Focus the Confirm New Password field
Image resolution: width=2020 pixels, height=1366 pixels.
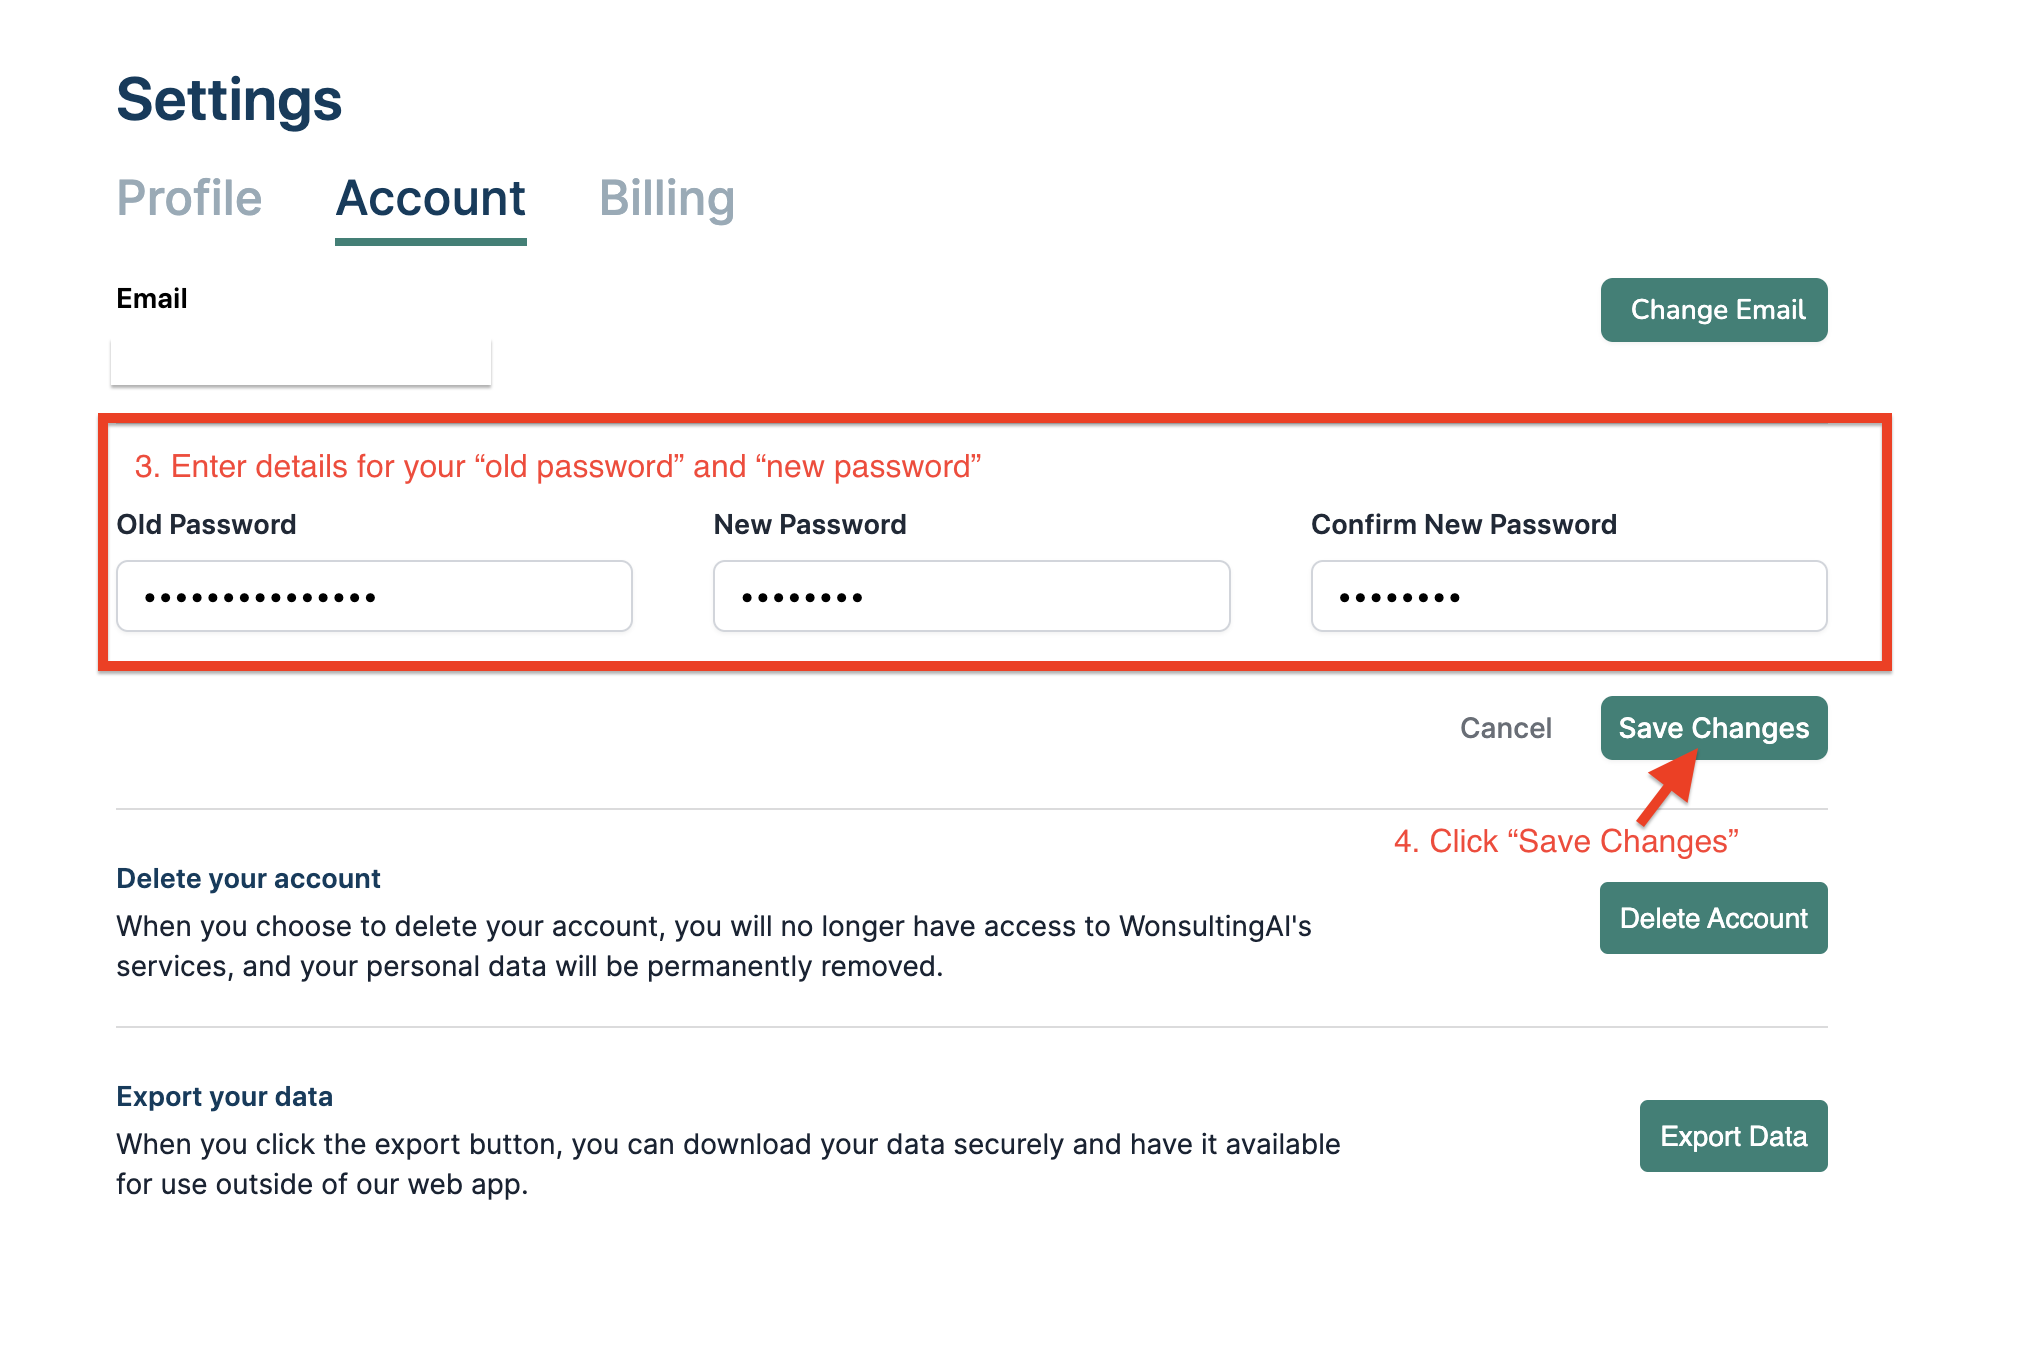[1569, 596]
